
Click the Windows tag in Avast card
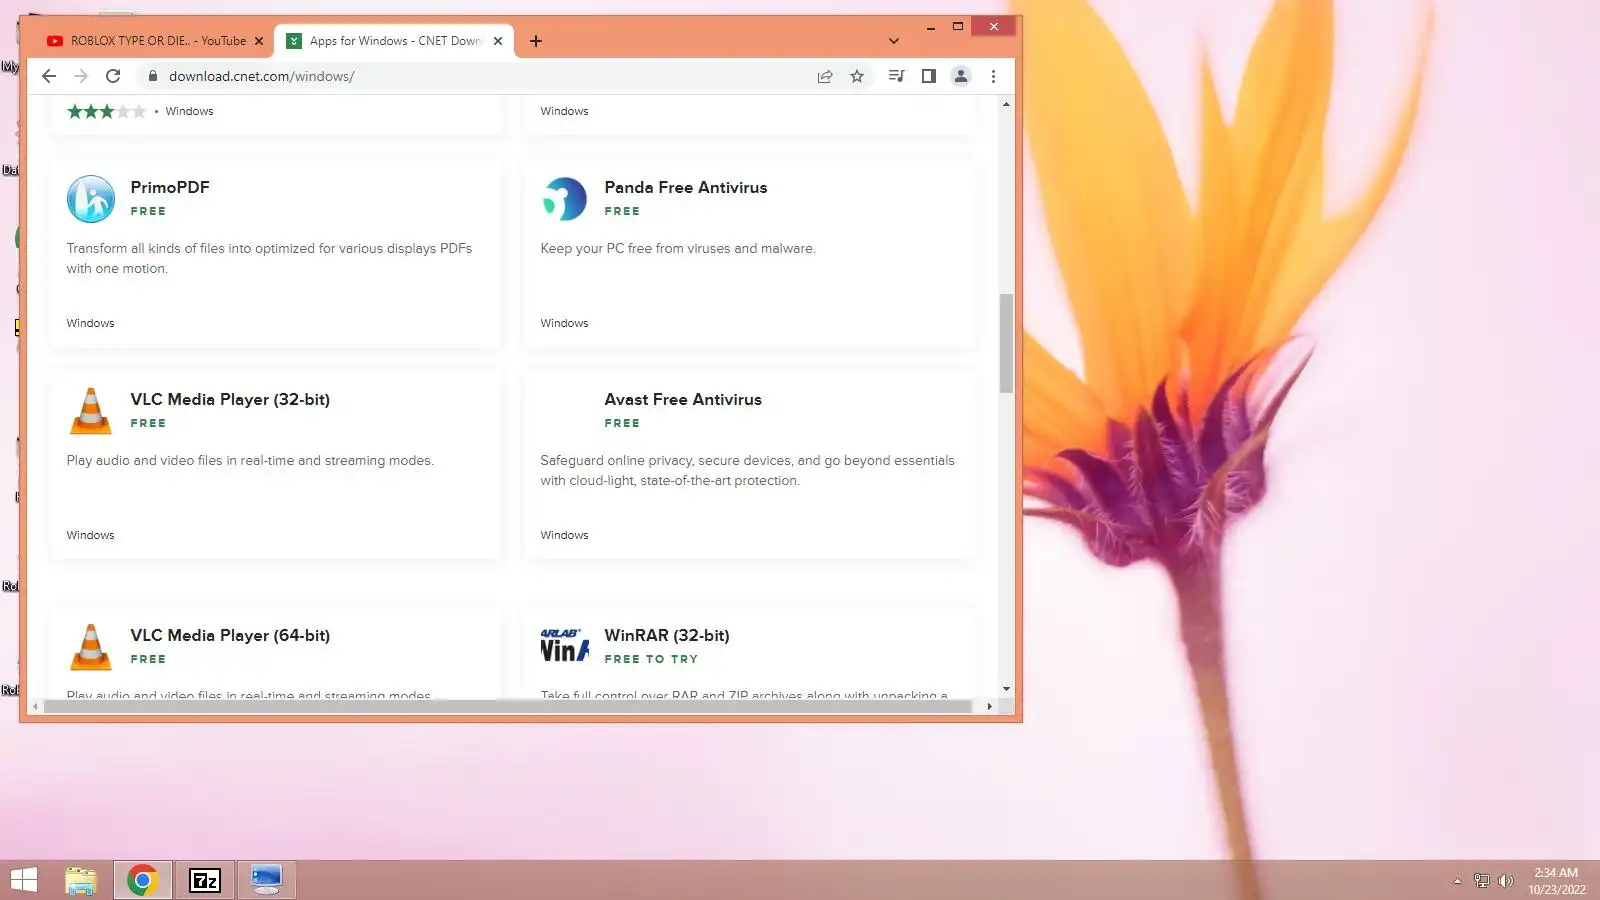click(564, 535)
